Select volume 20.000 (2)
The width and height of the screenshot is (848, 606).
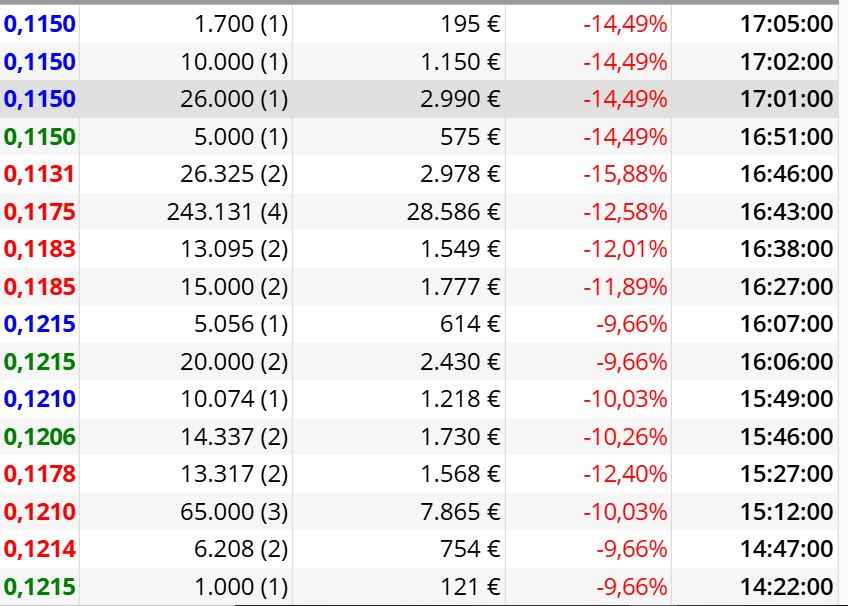click(x=234, y=362)
